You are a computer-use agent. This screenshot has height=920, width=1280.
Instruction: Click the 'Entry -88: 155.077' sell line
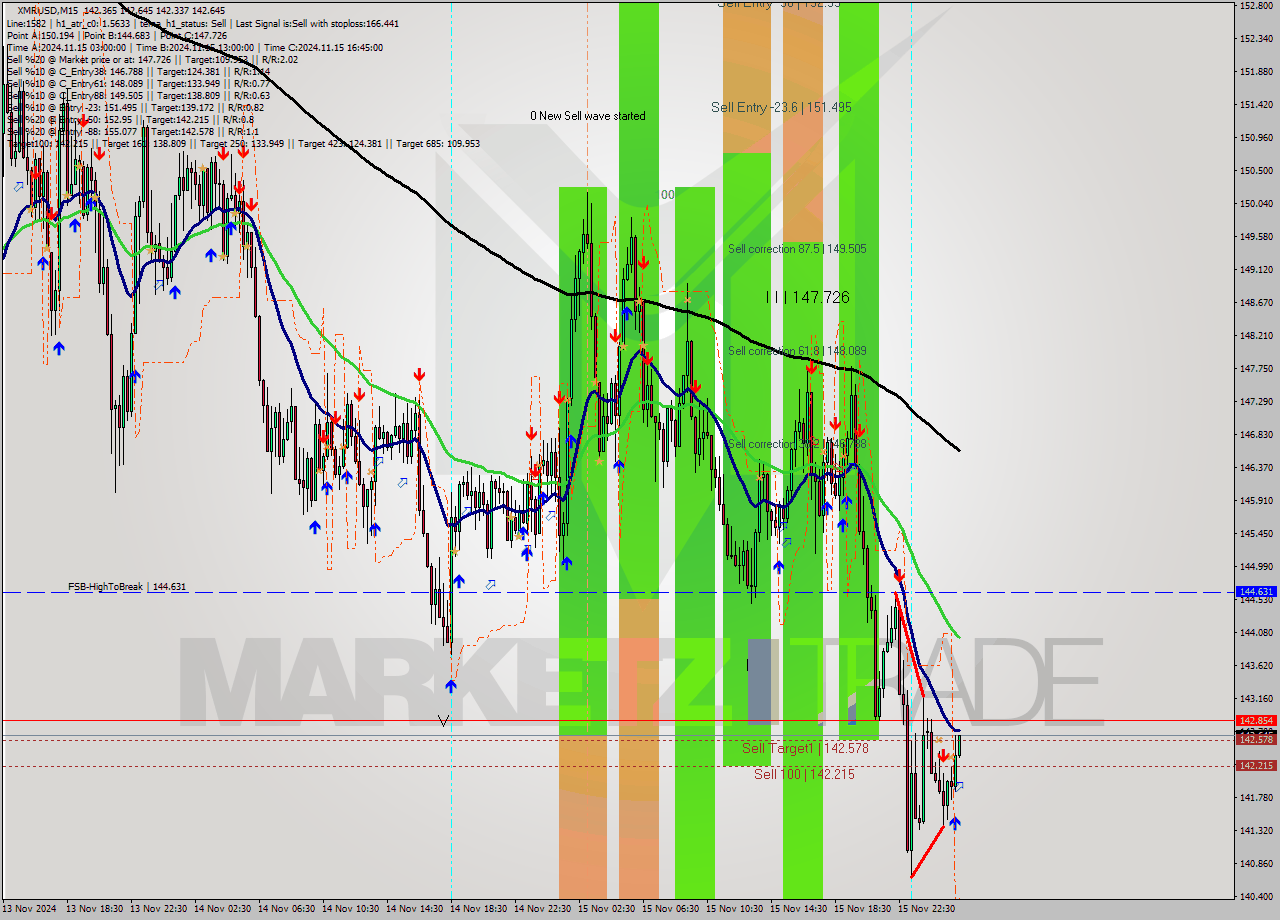132,131
